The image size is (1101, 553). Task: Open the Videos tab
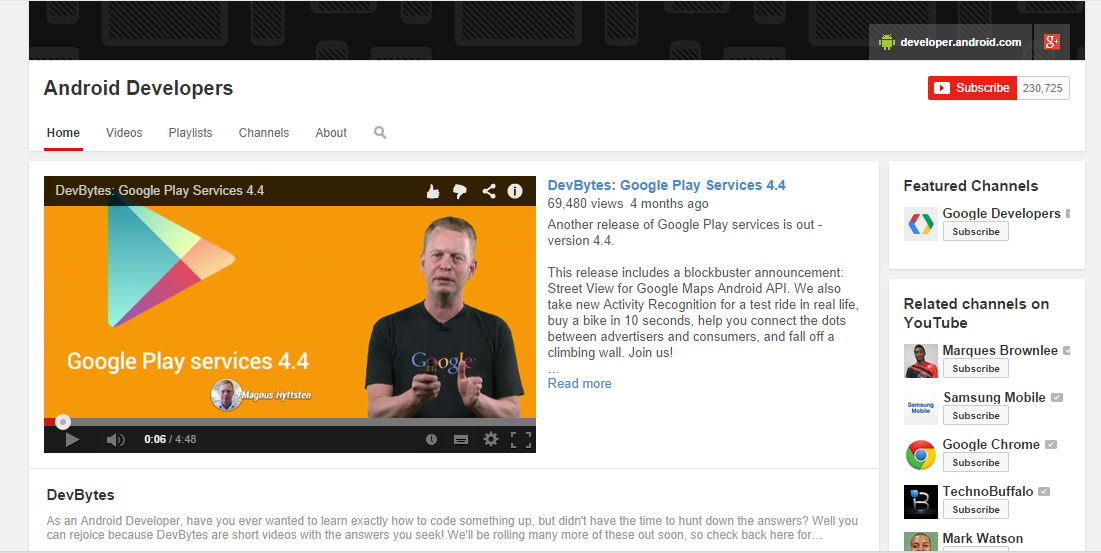tap(124, 133)
